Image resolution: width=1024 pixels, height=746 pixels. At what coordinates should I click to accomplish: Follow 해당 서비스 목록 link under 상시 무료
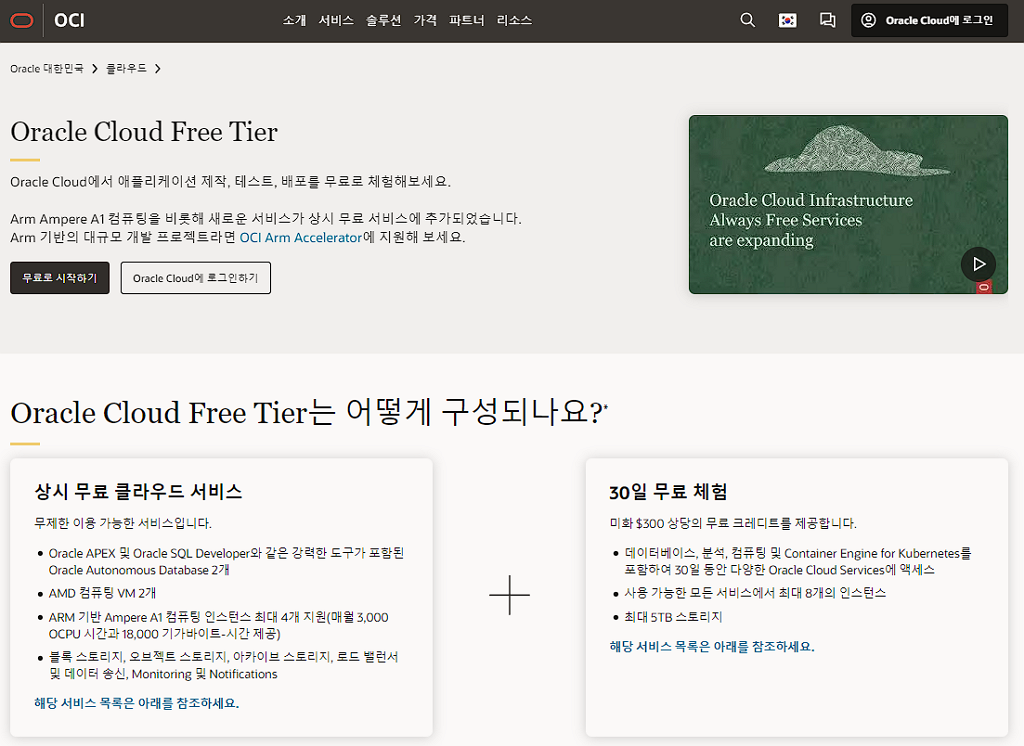[x=136, y=703]
